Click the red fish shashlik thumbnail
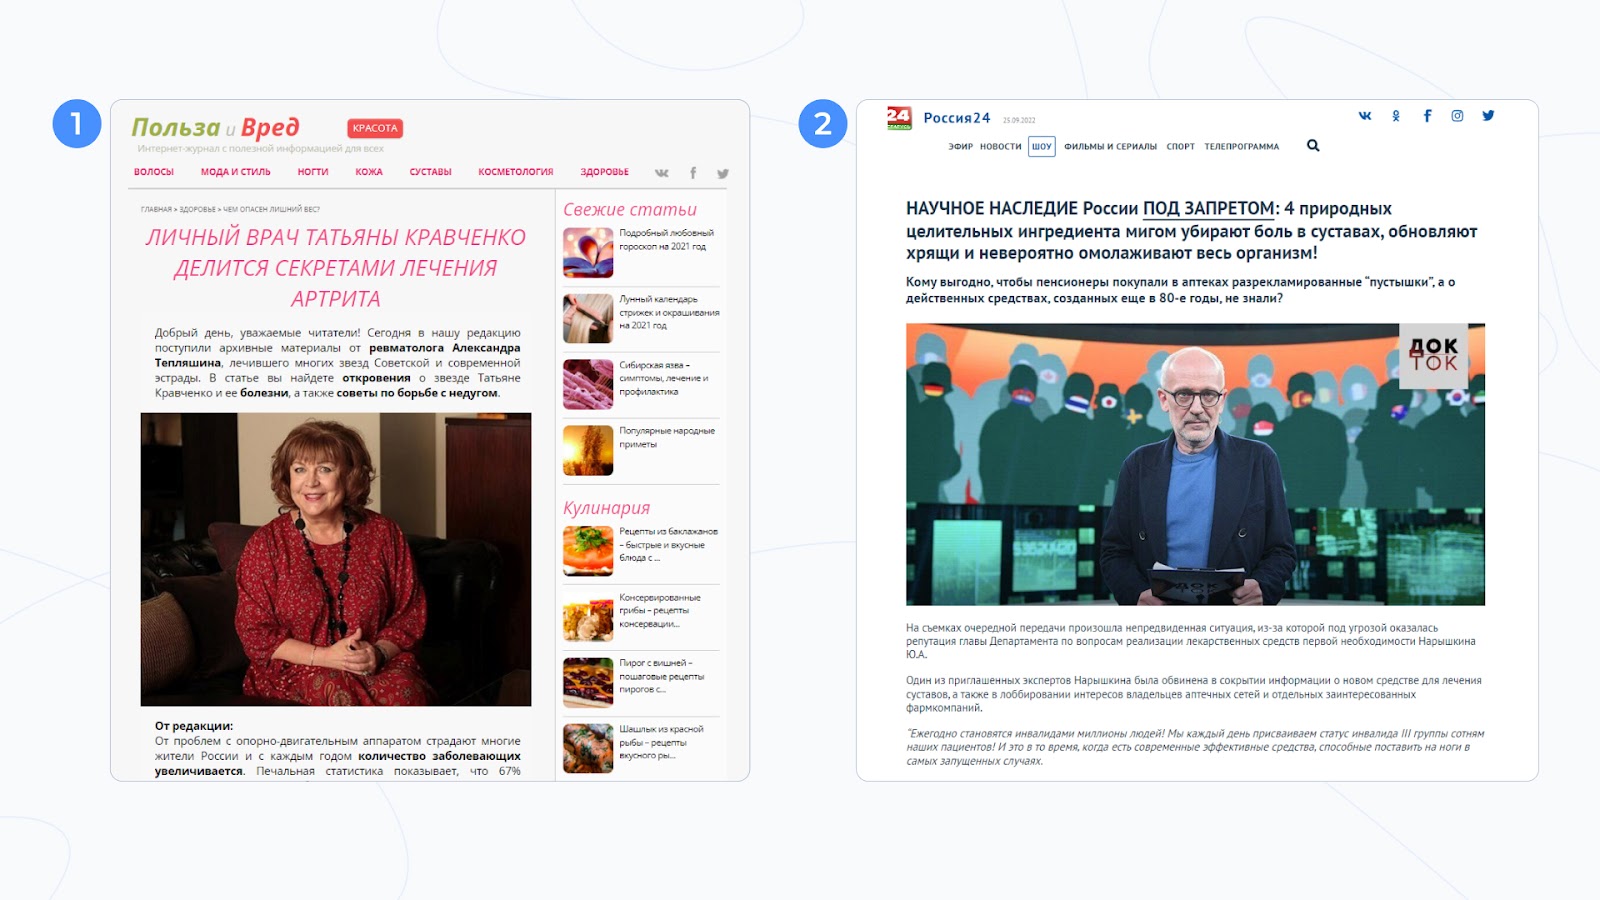This screenshot has width=1600, height=900. click(x=588, y=748)
